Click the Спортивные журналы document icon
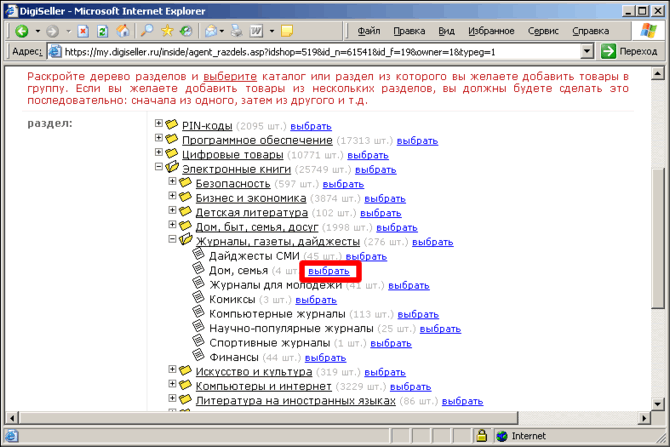Viewport: 670px width, 447px height. 198,341
